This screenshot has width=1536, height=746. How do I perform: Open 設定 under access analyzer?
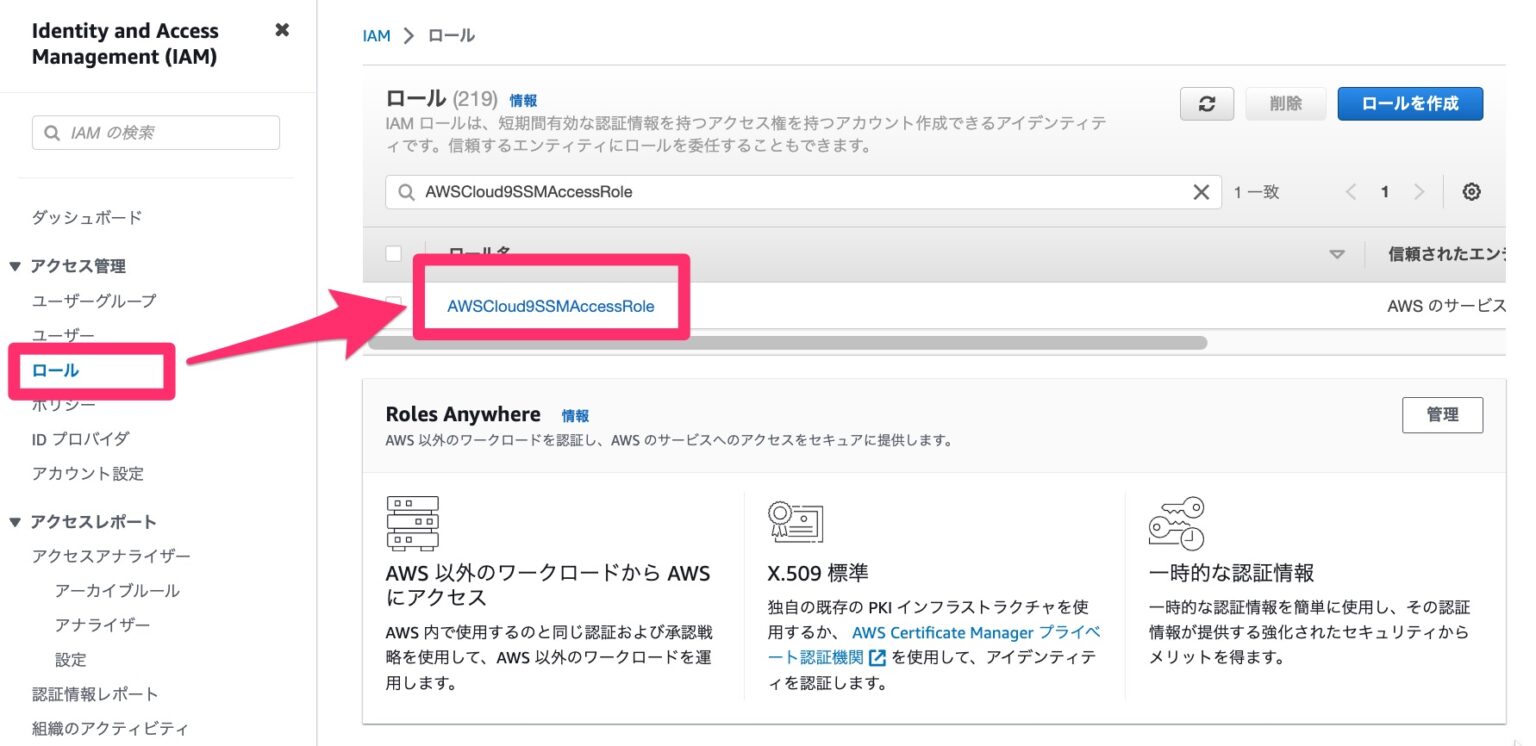(x=71, y=659)
